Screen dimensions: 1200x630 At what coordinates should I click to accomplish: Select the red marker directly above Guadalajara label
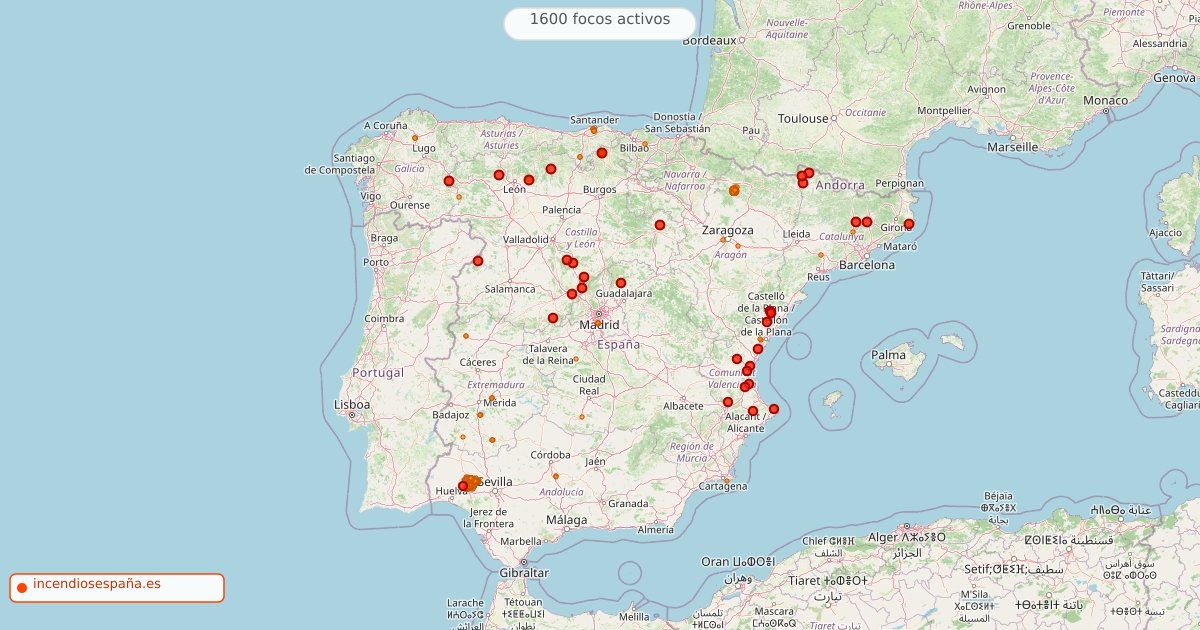621,283
